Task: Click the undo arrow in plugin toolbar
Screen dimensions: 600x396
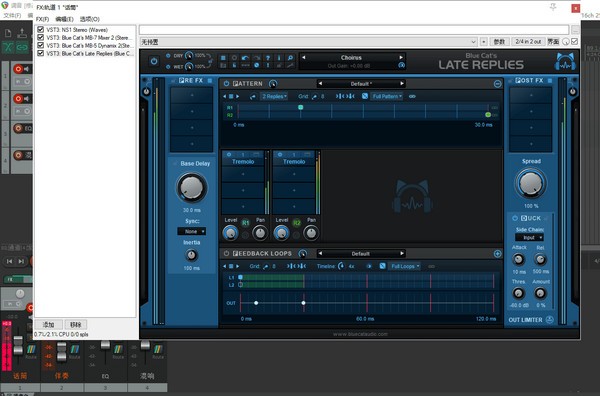Action: 245,58
